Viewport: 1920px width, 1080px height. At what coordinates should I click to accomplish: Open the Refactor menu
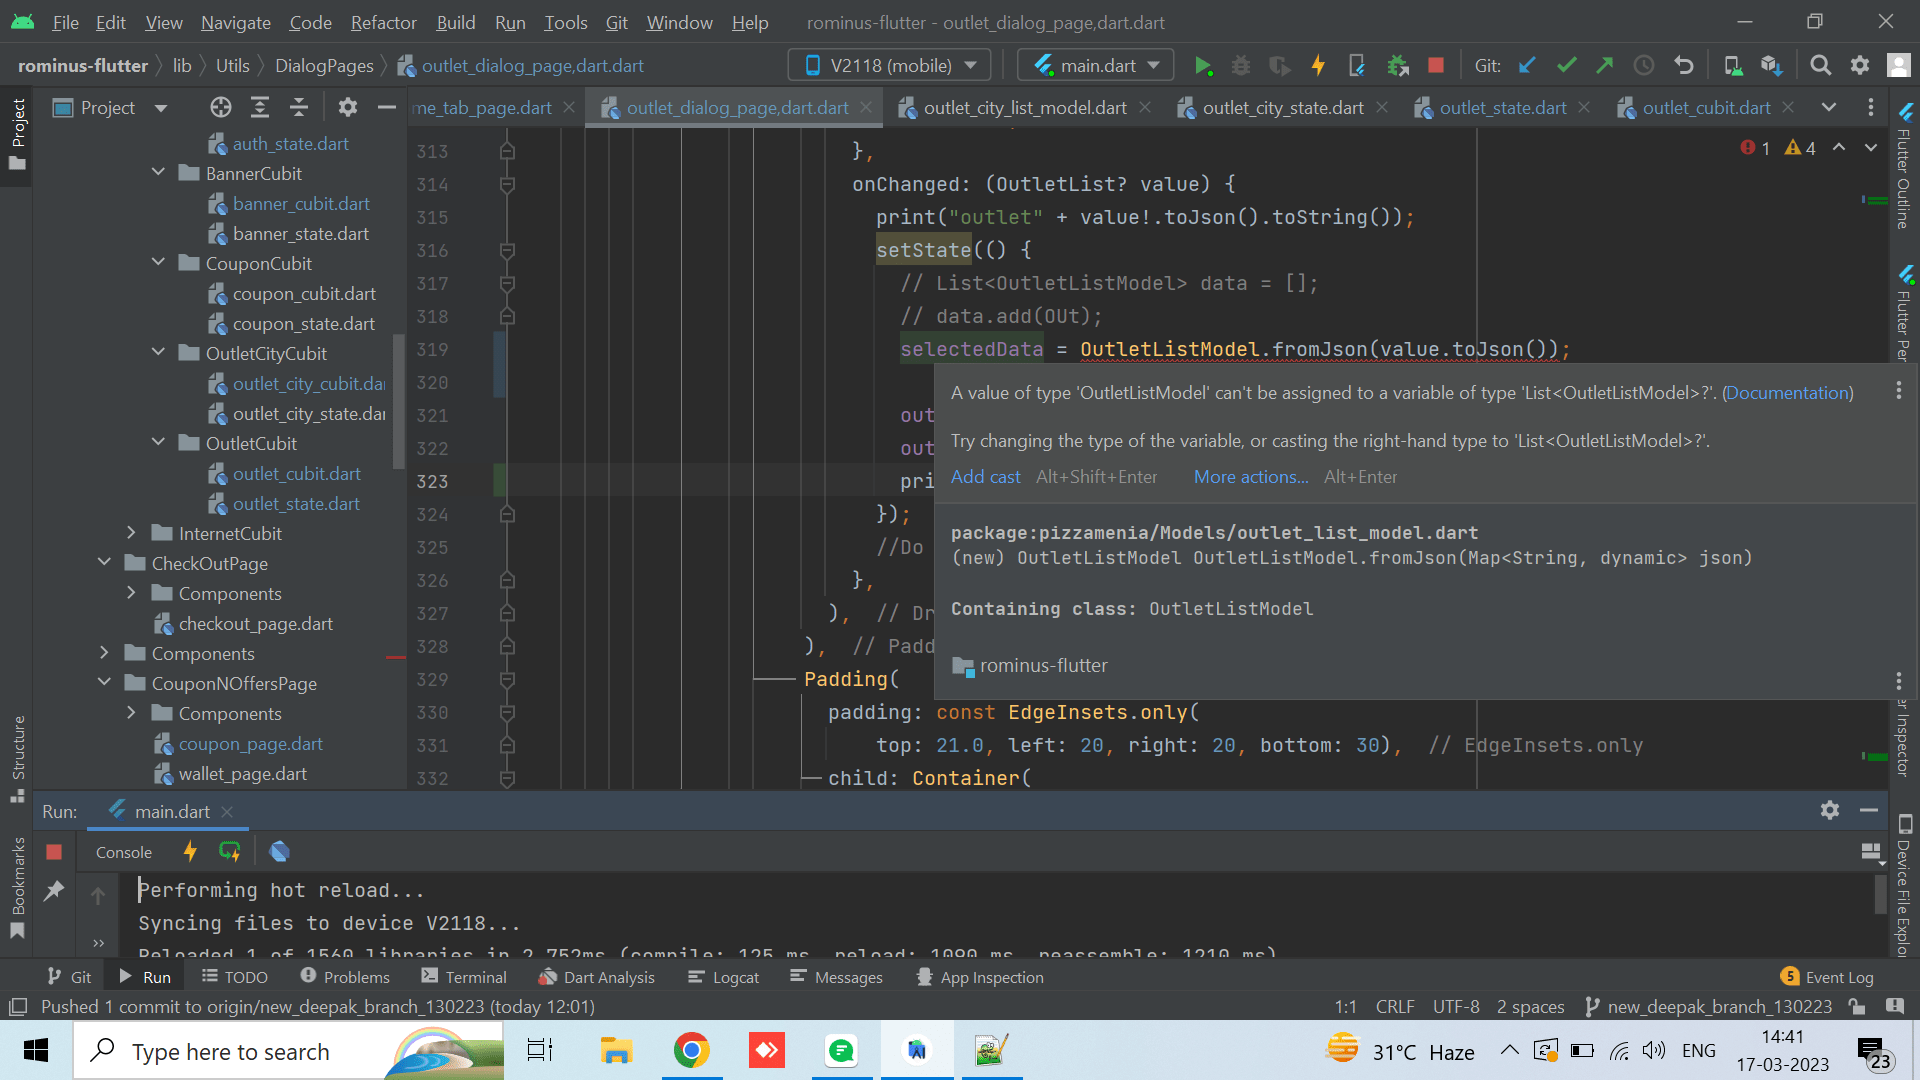383,22
